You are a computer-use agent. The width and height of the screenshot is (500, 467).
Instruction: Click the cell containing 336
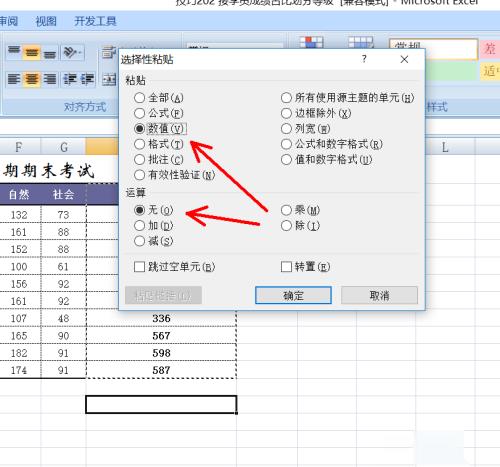(x=161, y=318)
